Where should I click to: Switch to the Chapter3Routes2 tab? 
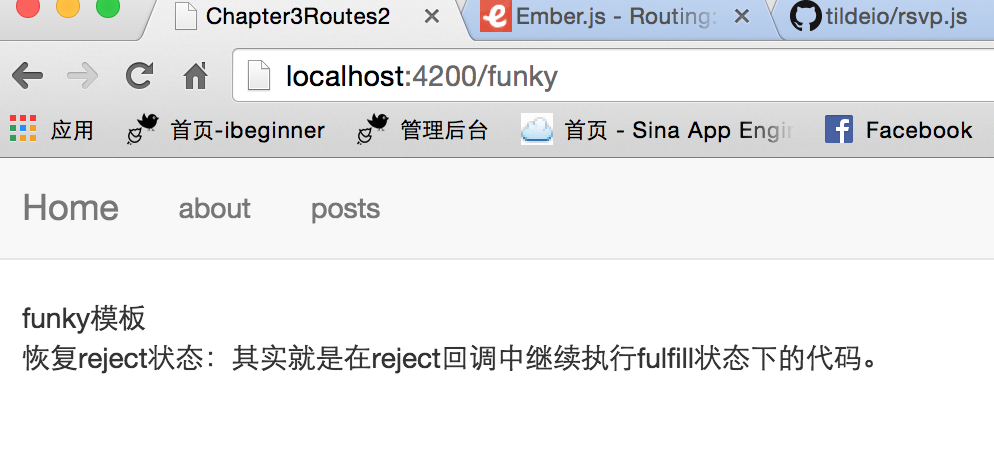point(298,17)
